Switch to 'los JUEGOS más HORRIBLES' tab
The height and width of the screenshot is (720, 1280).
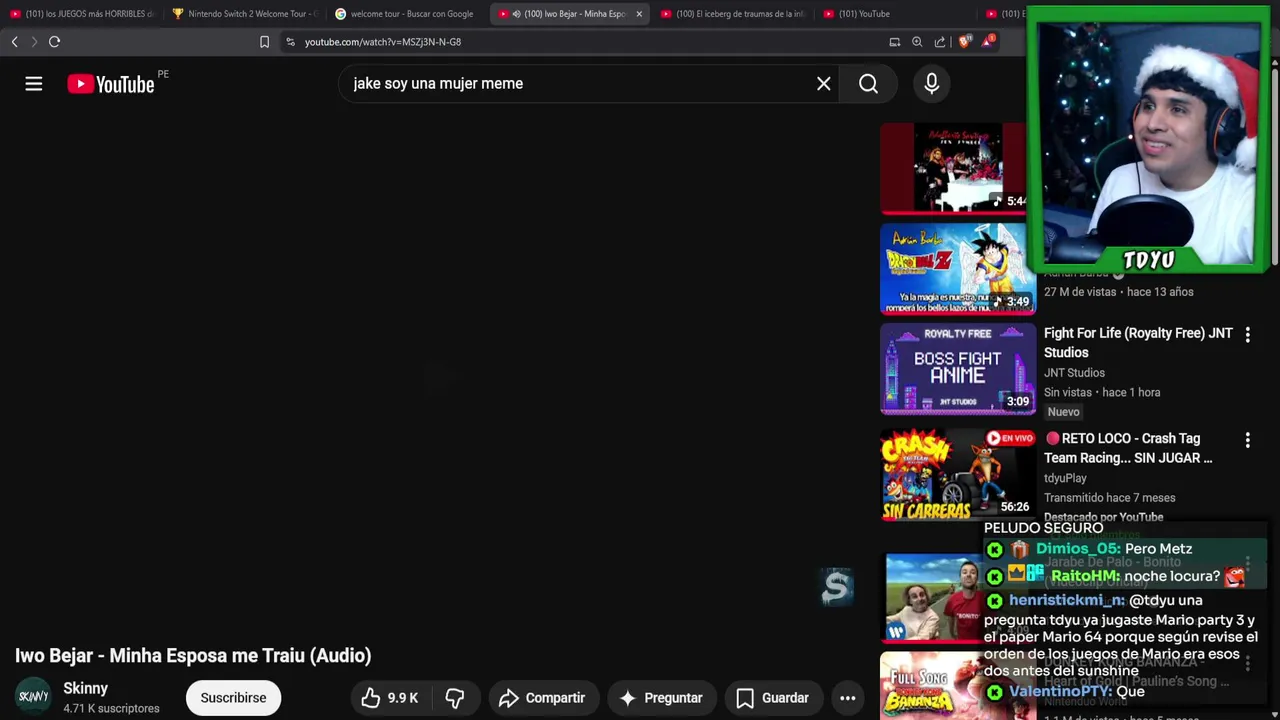coord(82,14)
